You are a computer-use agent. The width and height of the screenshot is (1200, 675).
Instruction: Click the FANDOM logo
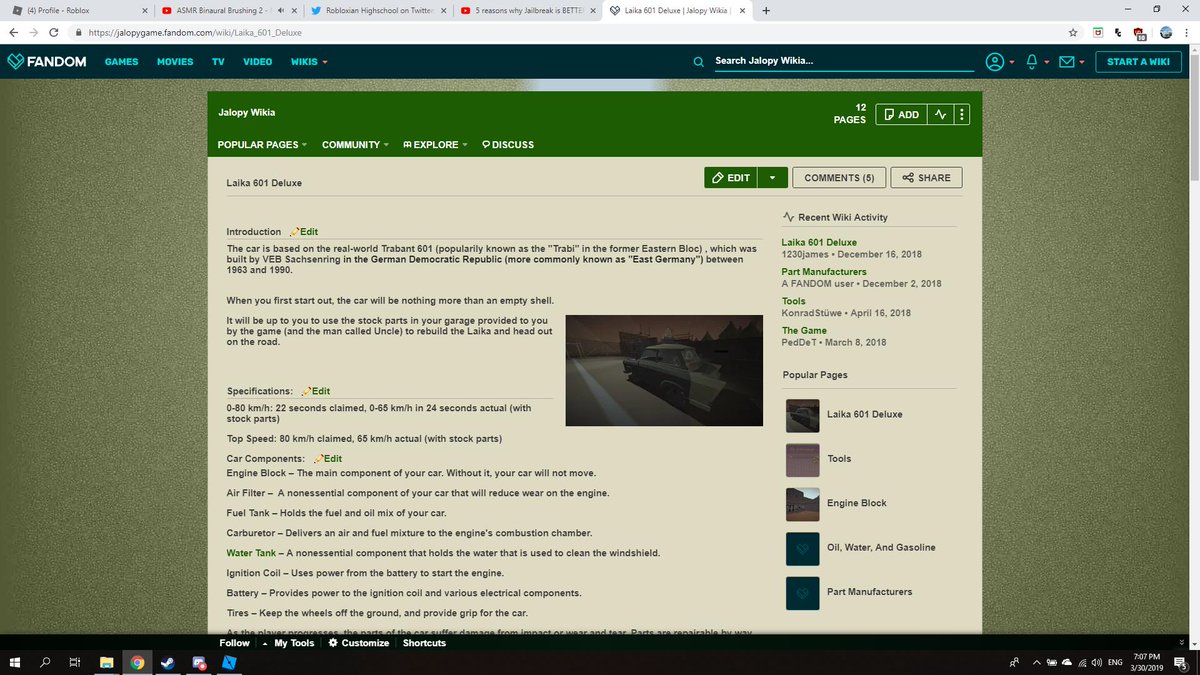46,61
